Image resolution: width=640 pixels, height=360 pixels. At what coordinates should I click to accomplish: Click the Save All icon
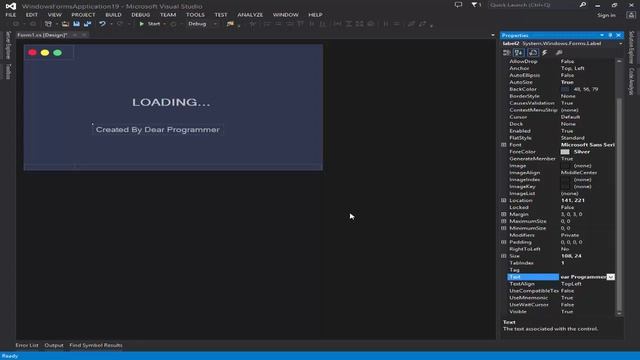point(87,24)
